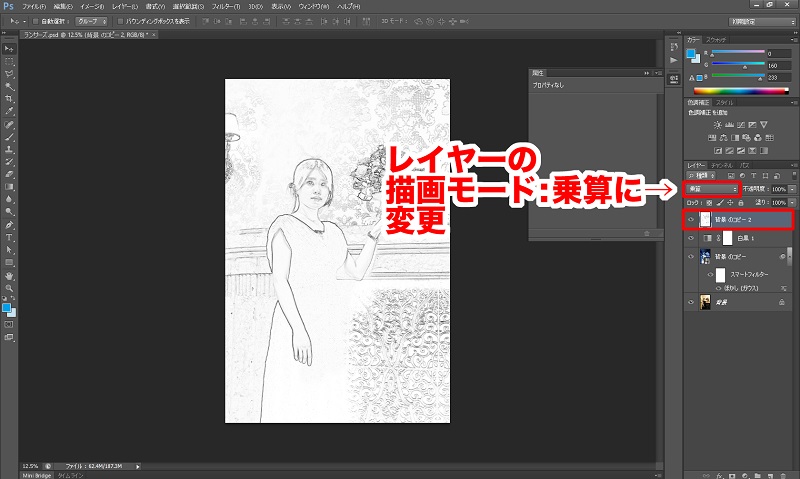This screenshot has width=800, height=479.
Task: Select the Clone Stamp tool
Action: pyautogui.click(x=9, y=150)
